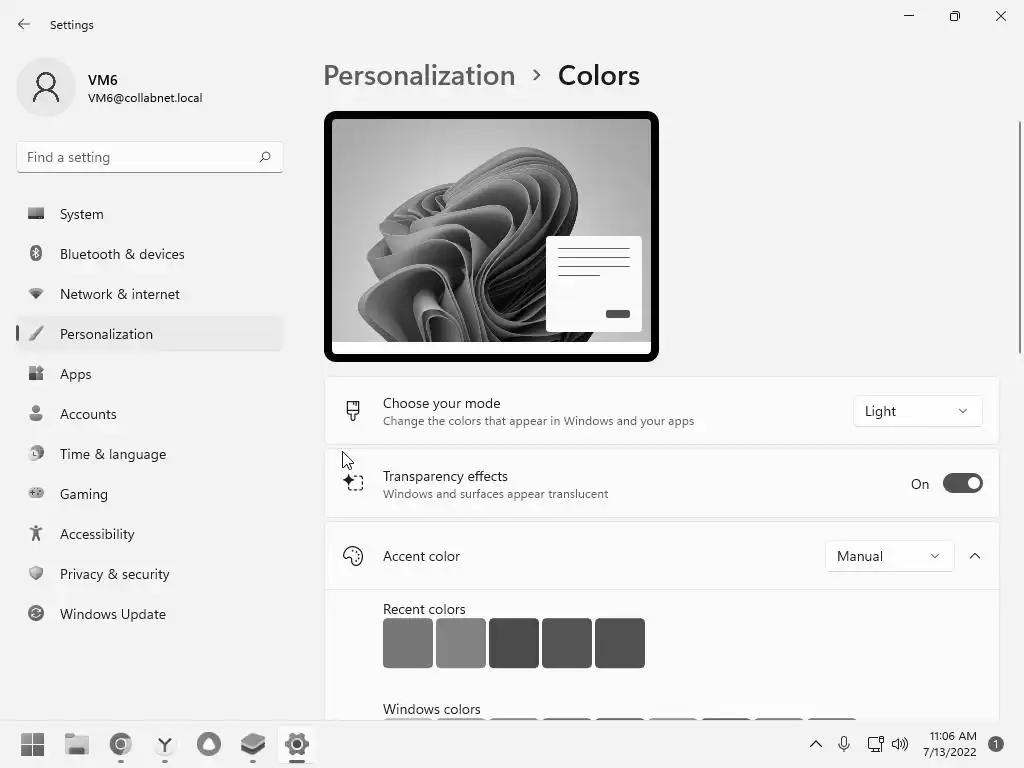Viewport: 1024px width, 768px height.
Task: Open the droplet icon app on the taskbar
Action: click(x=209, y=744)
